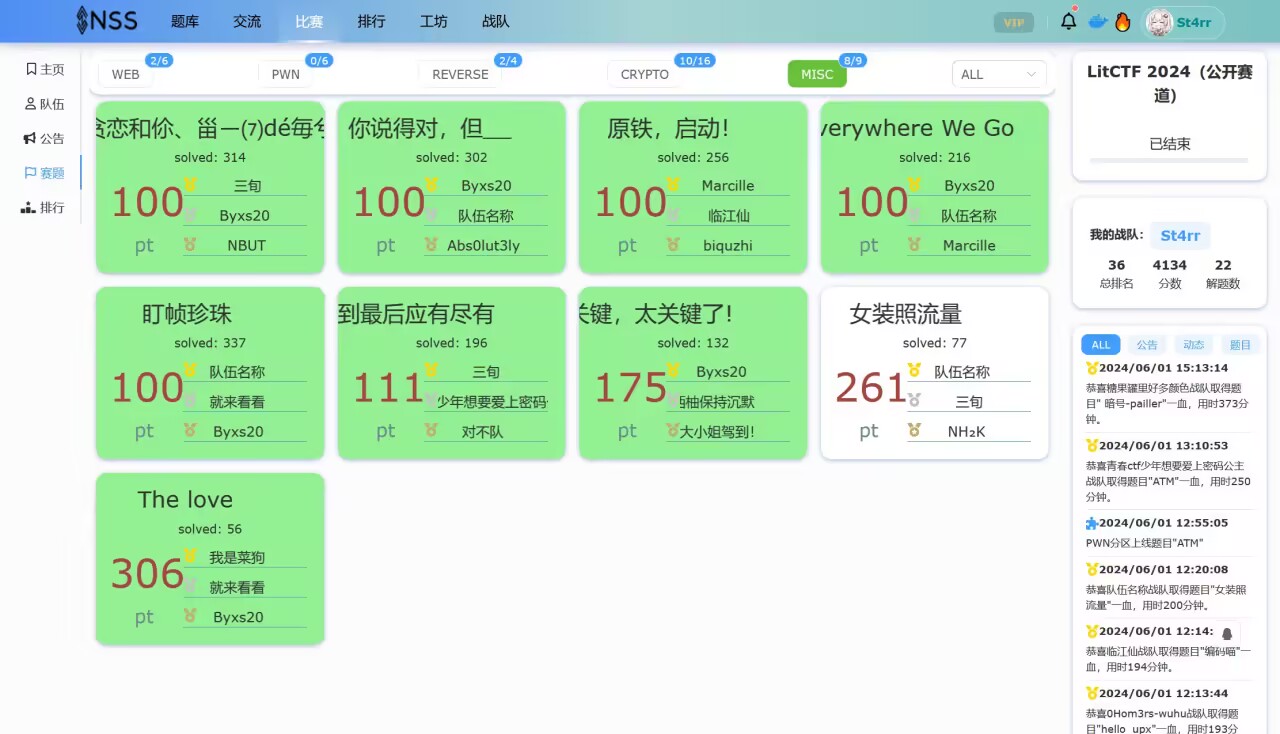Click the VIP badge

coord(1014,22)
